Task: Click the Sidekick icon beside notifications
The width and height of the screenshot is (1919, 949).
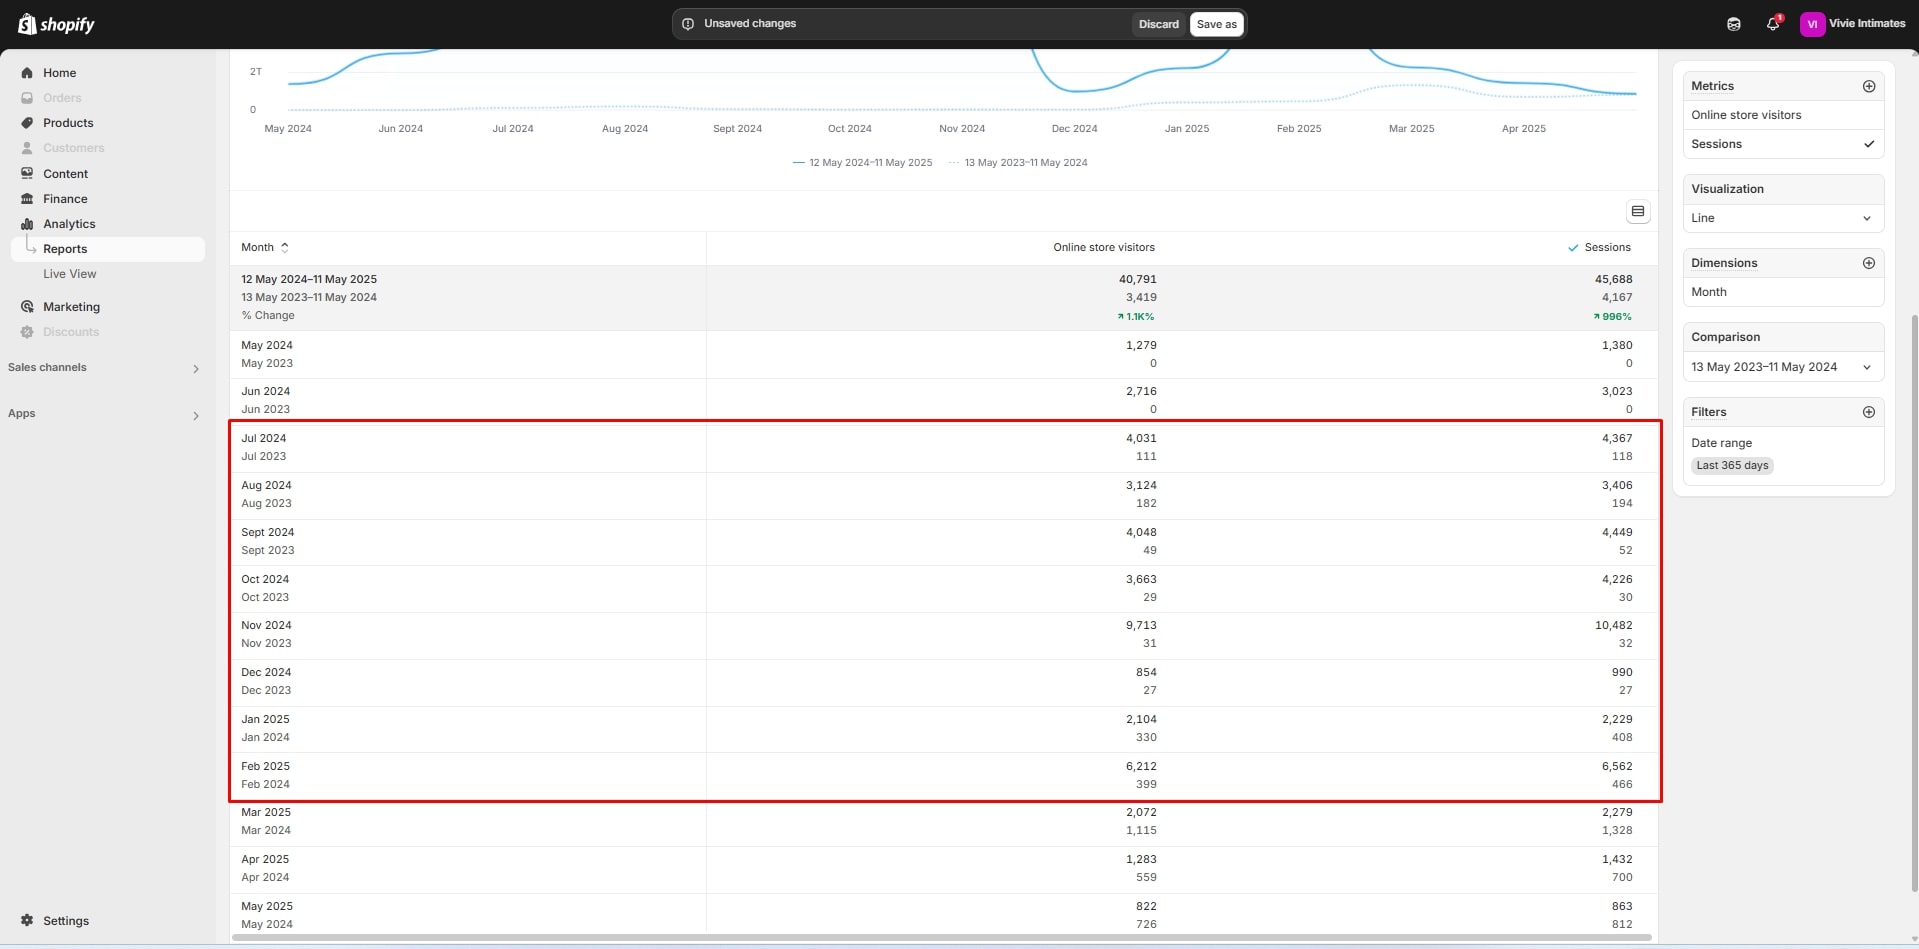Action: [x=1733, y=24]
